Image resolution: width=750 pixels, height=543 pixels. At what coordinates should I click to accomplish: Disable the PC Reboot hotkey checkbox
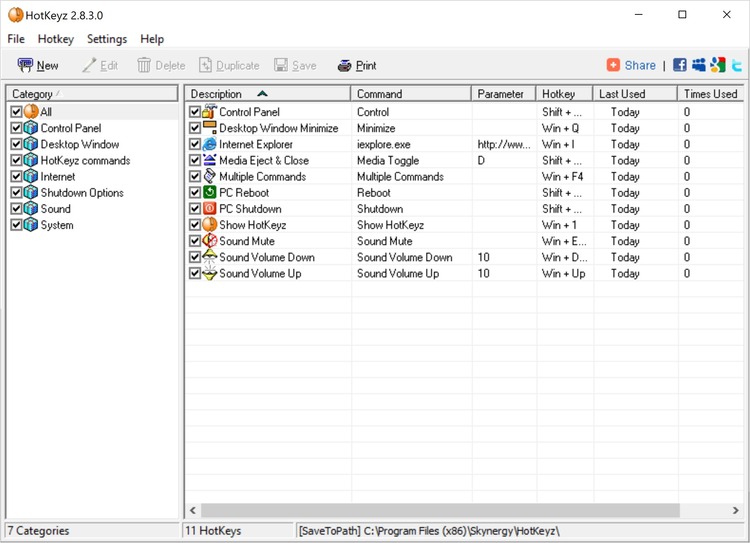tap(195, 193)
